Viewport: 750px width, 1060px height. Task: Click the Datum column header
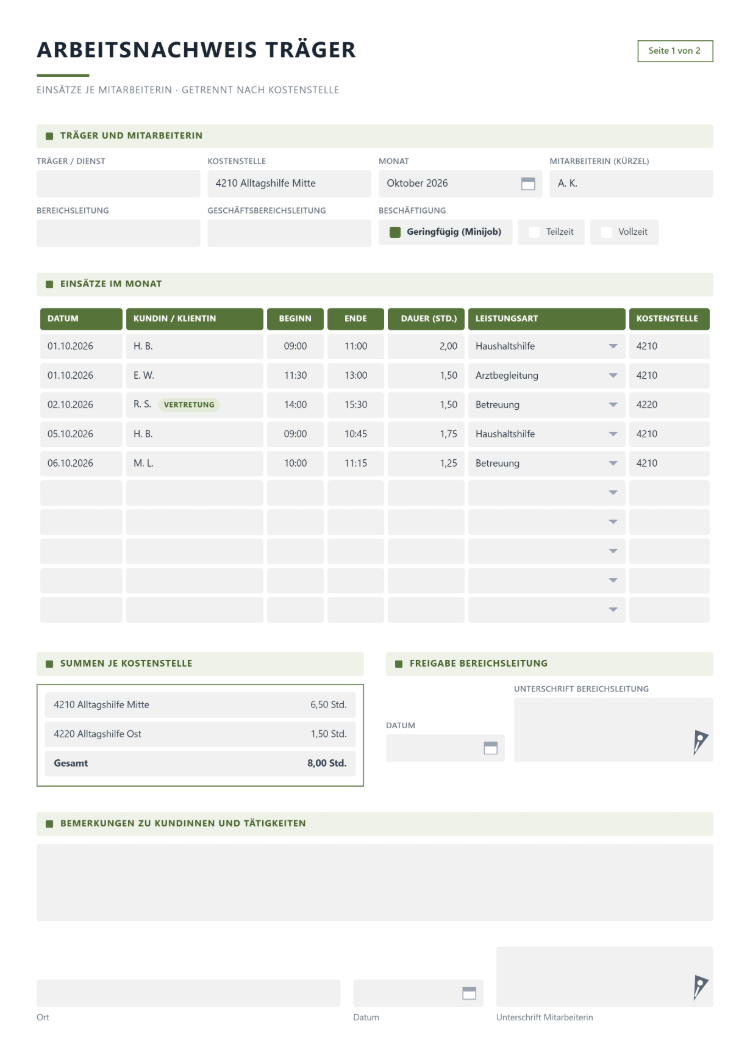[x=81, y=319]
